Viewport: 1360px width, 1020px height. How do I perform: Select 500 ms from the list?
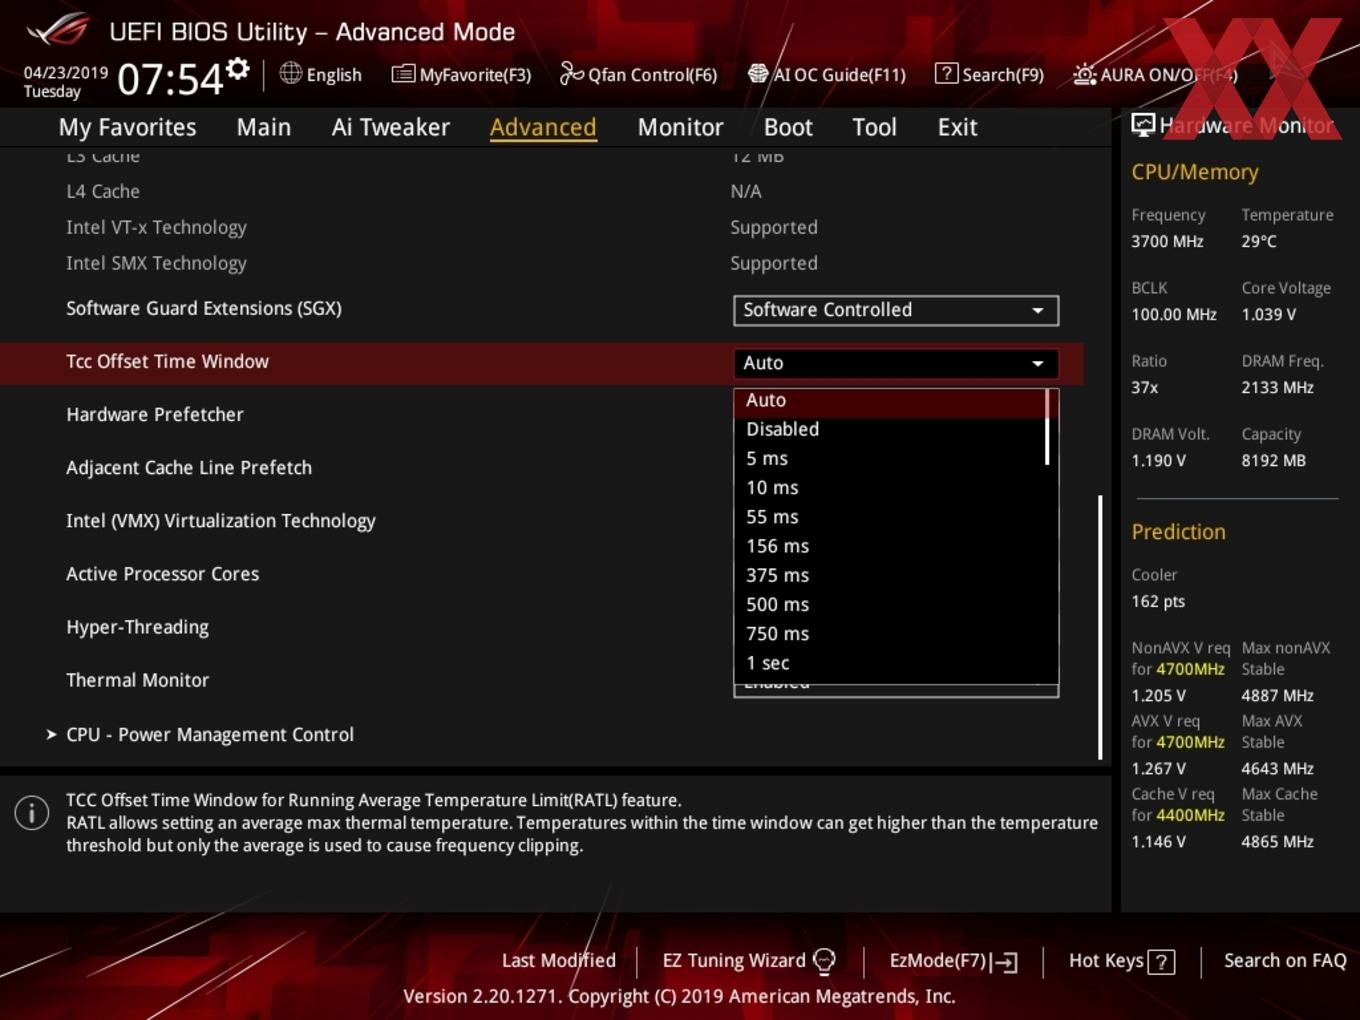coord(890,604)
